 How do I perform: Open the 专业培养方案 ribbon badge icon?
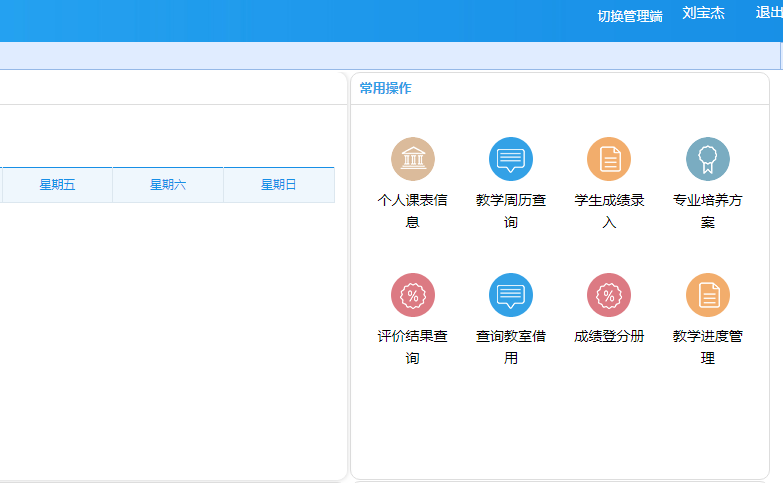(x=708, y=159)
